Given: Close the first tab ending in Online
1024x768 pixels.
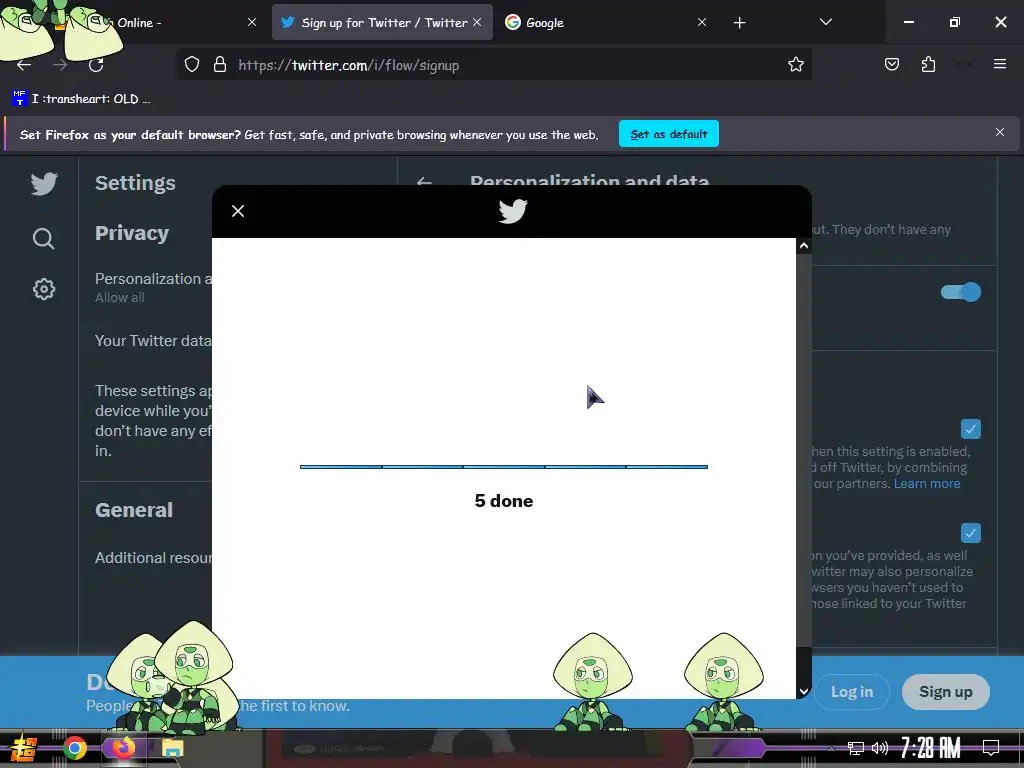Looking at the screenshot, I should click(x=251, y=22).
